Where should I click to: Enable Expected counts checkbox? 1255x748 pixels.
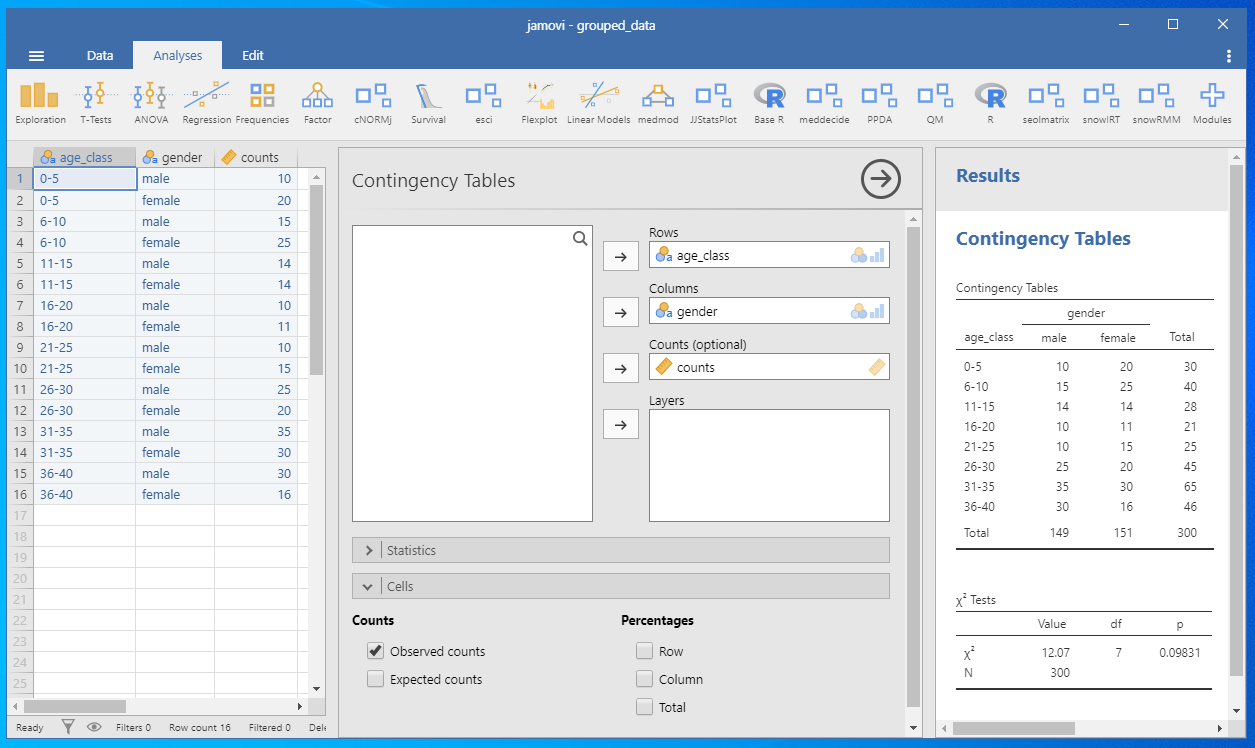click(x=375, y=679)
